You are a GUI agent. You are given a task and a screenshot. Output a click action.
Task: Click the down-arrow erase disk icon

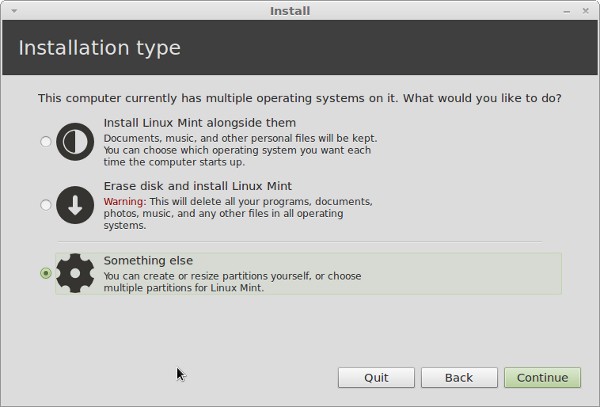[74, 205]
